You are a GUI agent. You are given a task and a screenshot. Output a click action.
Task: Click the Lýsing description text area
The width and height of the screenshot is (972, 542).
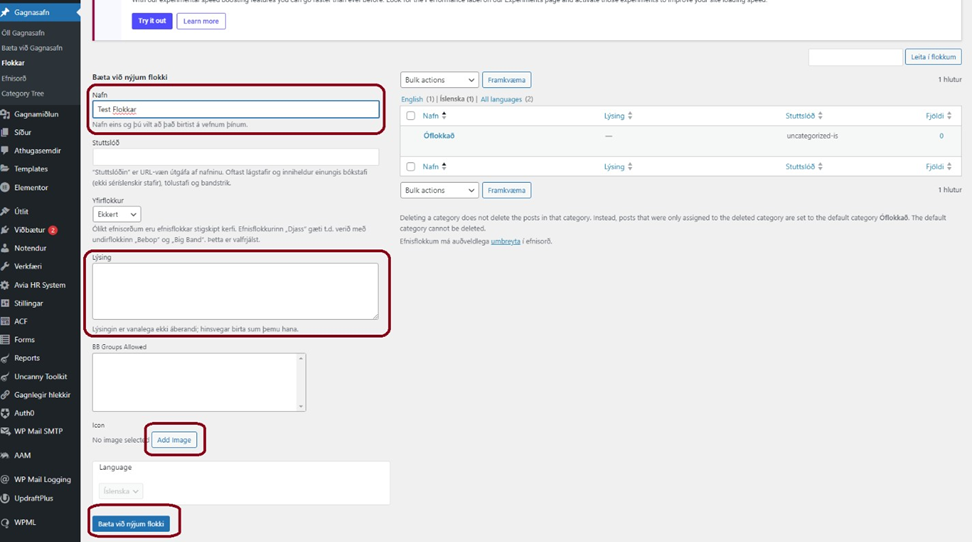(235, 291)
